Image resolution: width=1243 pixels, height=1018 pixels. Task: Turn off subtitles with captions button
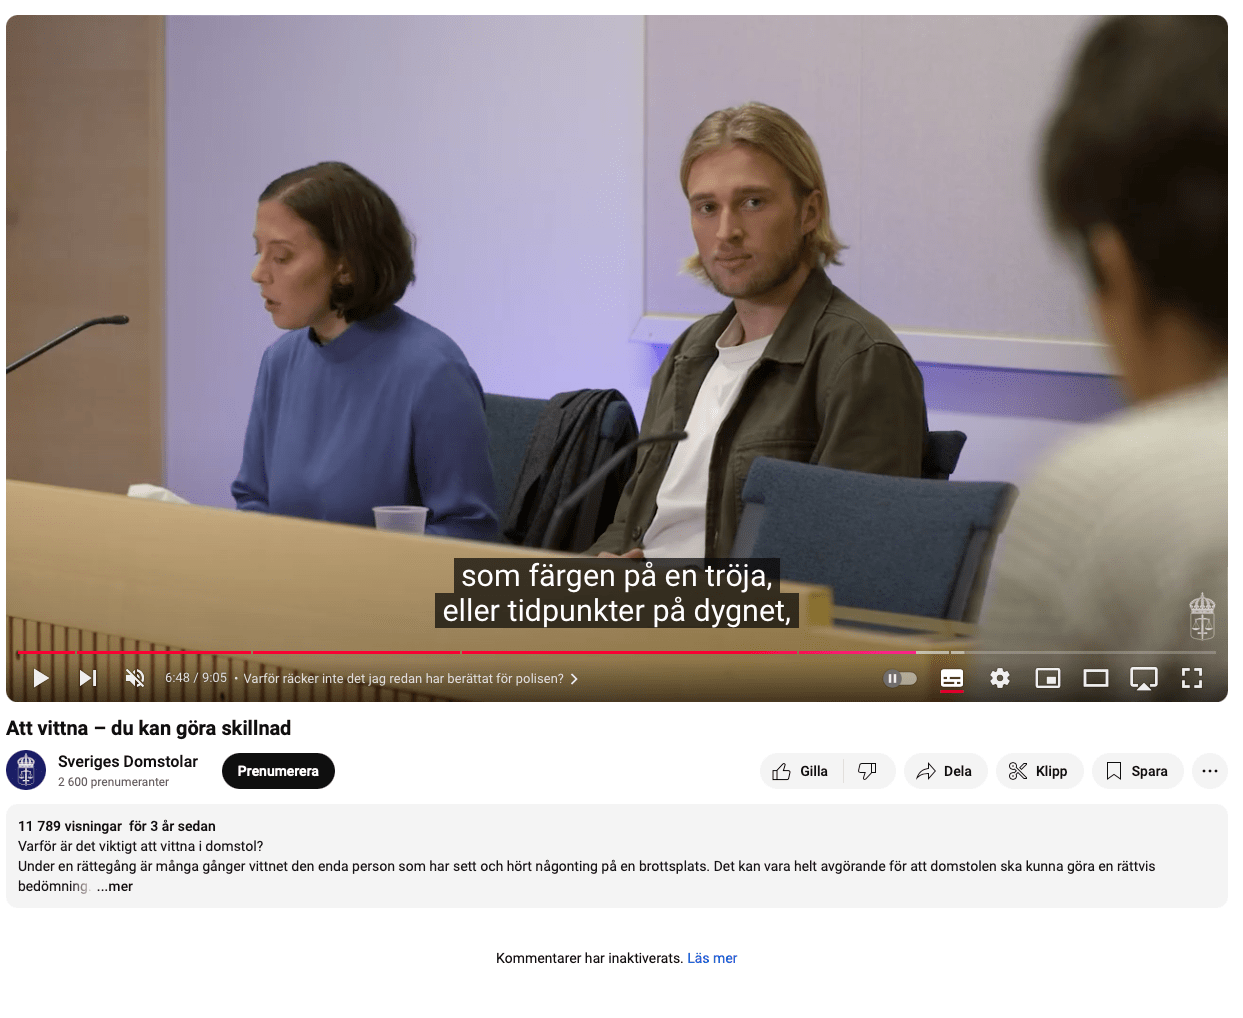click(x=952, y=678)
